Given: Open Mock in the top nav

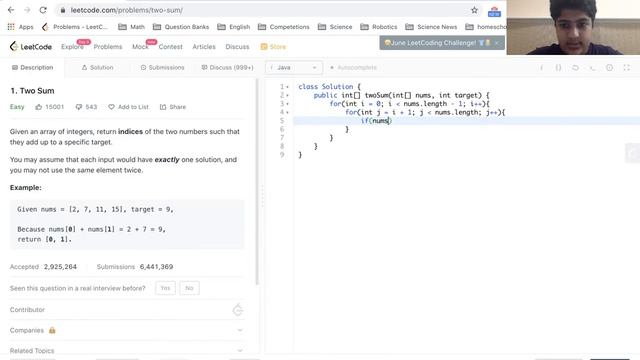Looking at the screenshot, I should coord(140,47).
